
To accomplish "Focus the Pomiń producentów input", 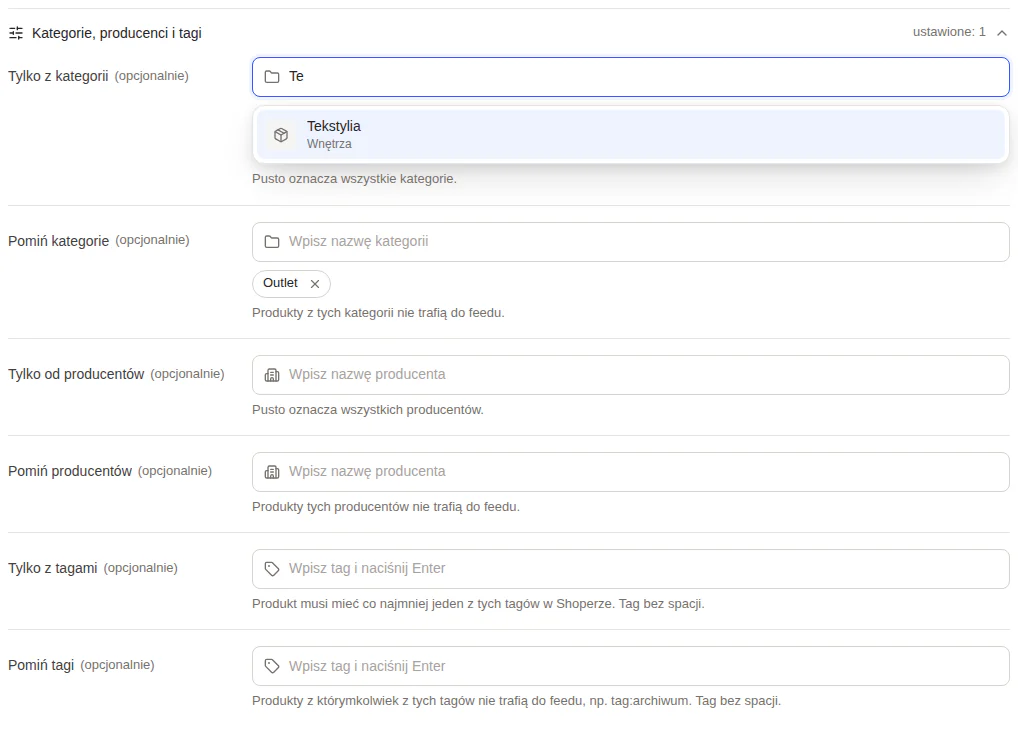I will [630, 472].
